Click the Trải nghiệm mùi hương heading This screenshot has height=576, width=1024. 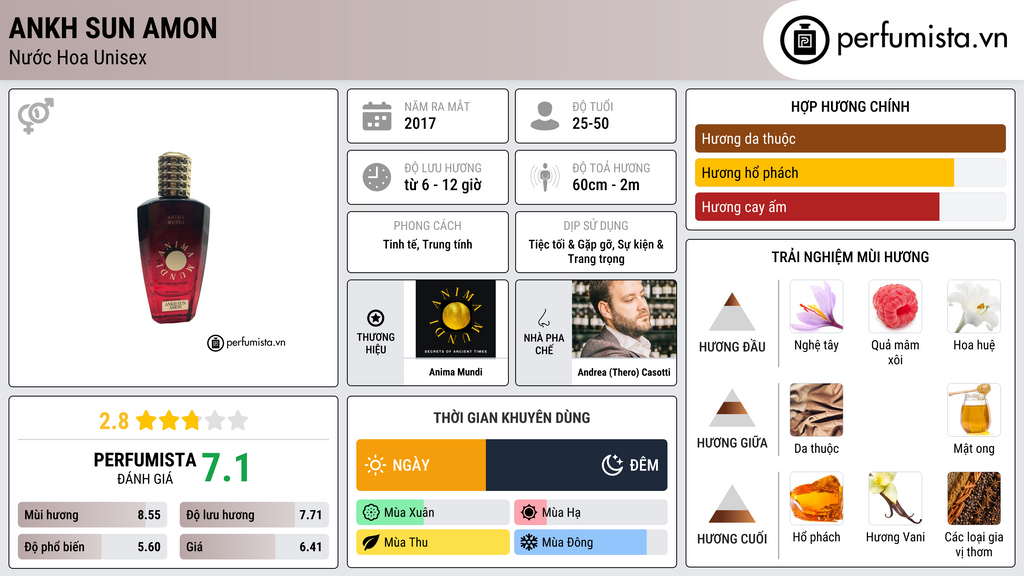[850, 257]
